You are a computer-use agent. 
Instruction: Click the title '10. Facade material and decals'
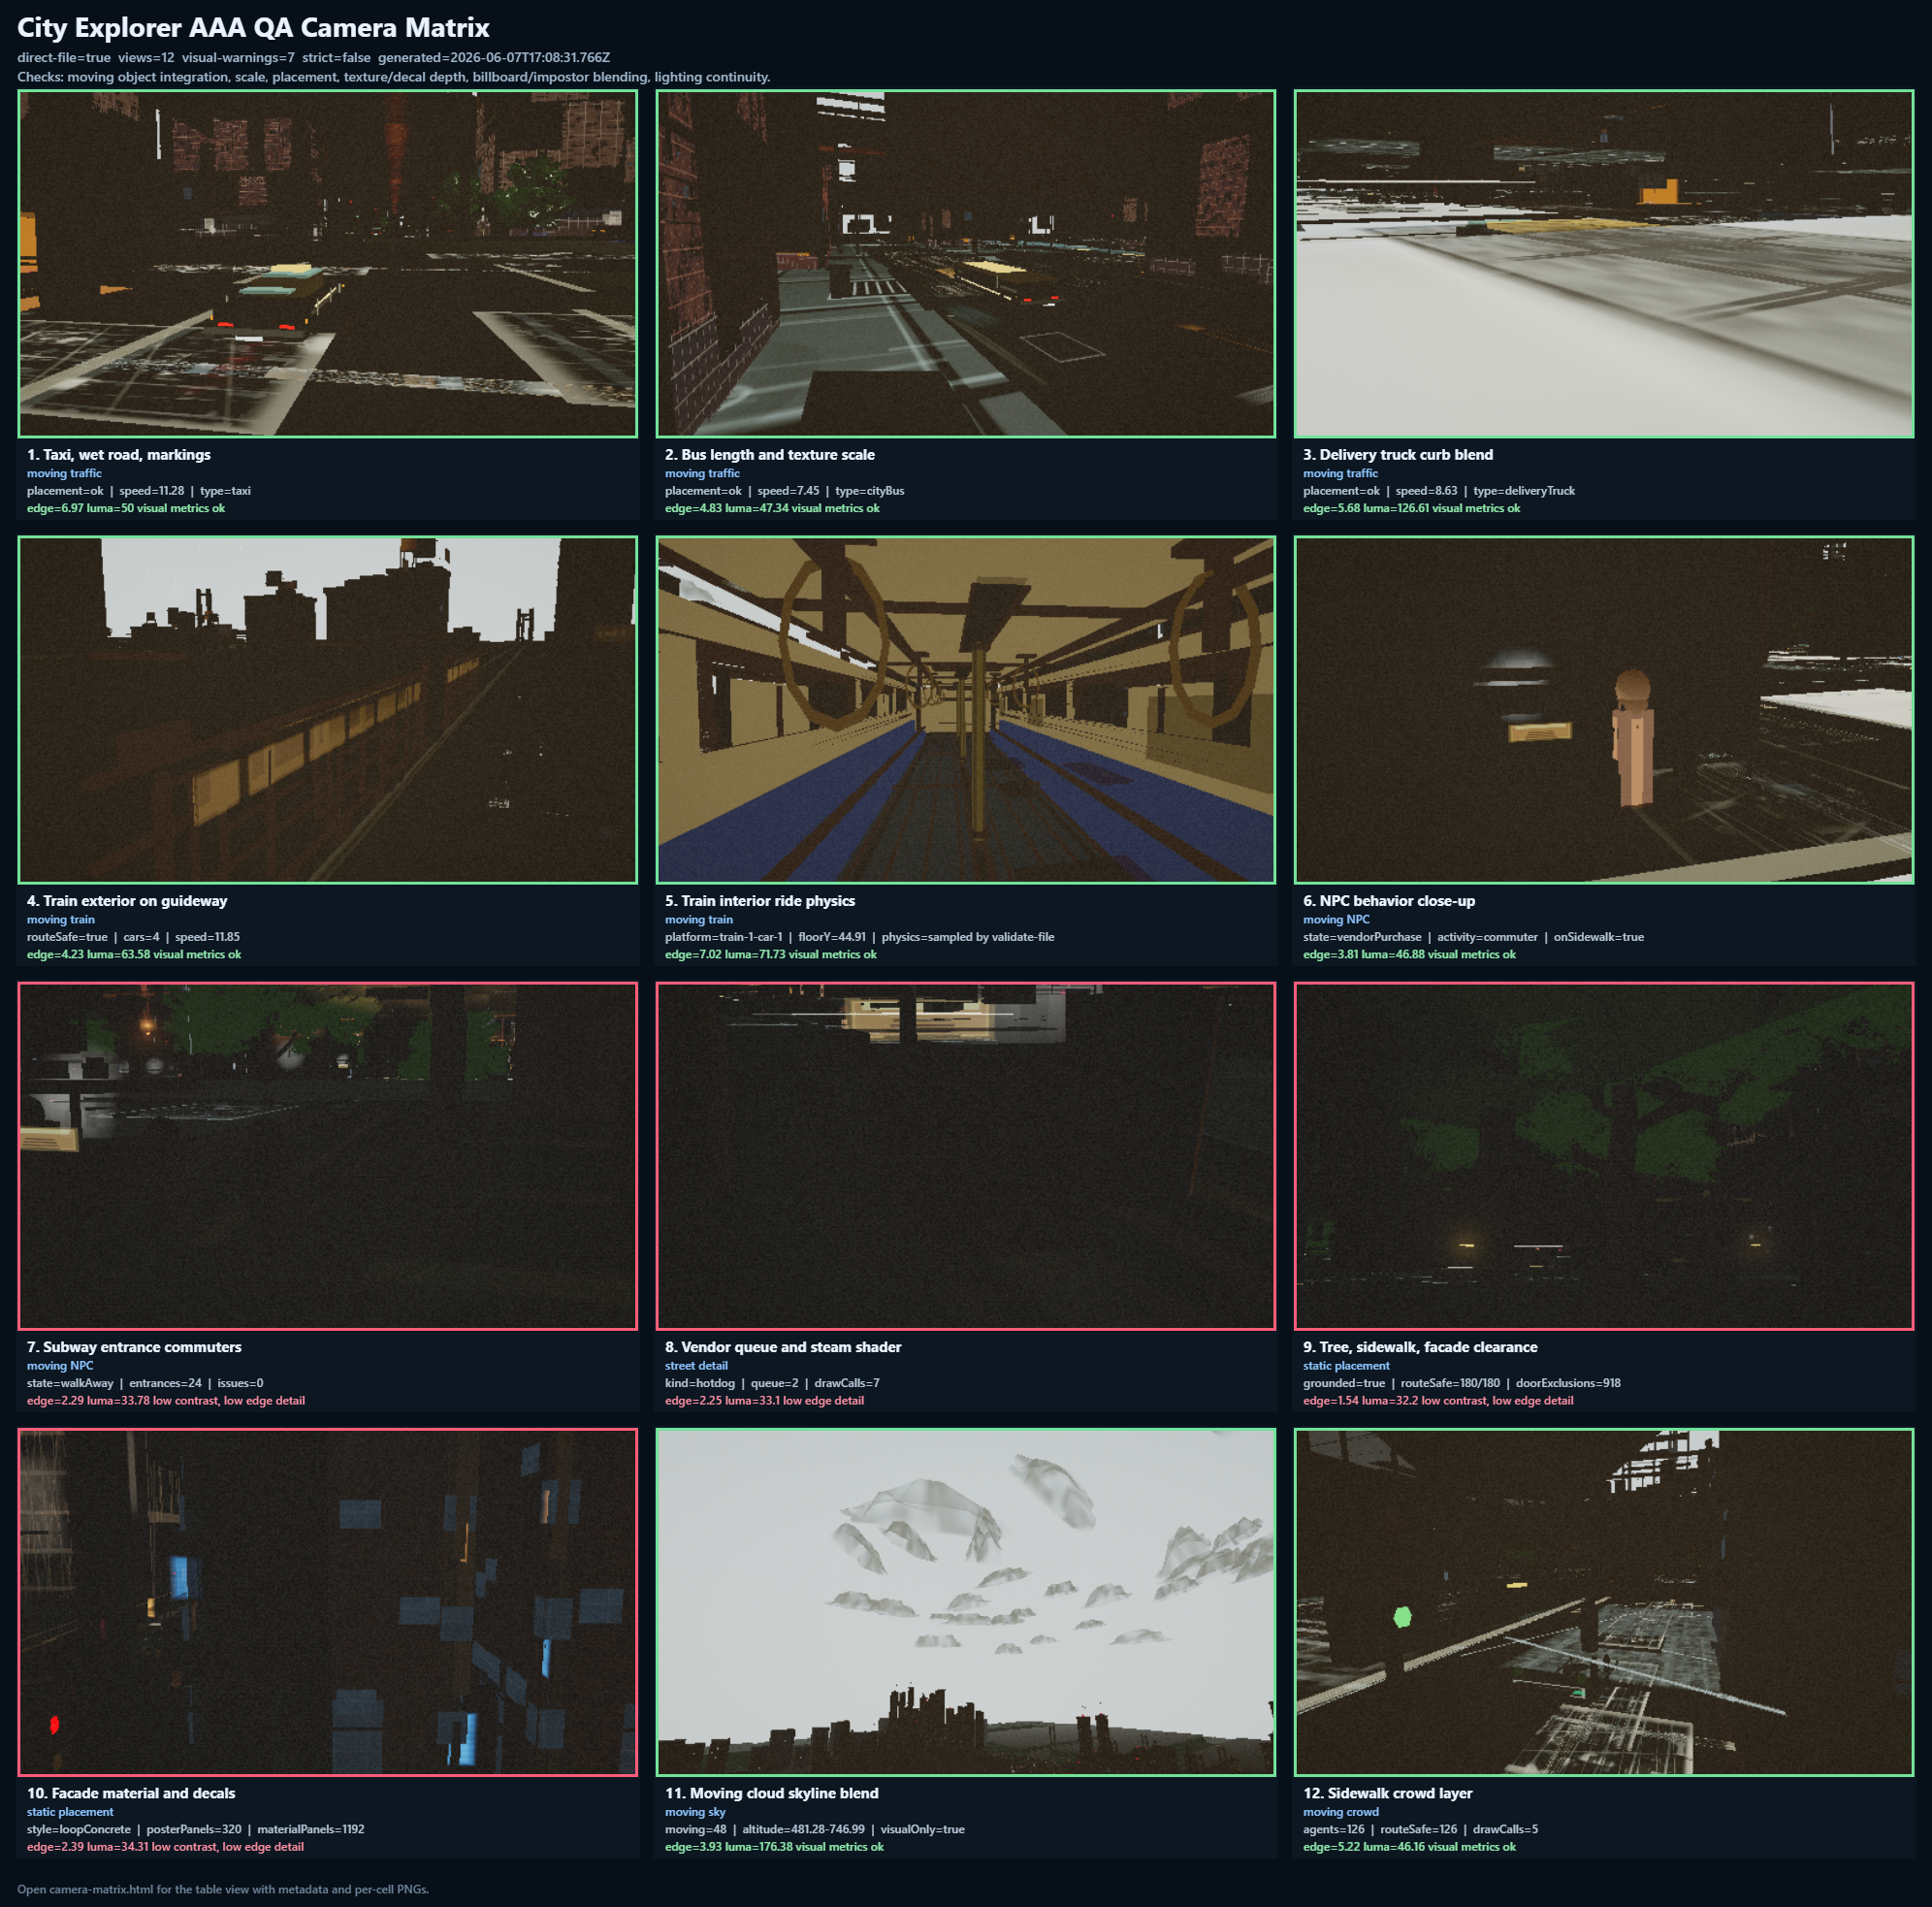coord(131,1793)
